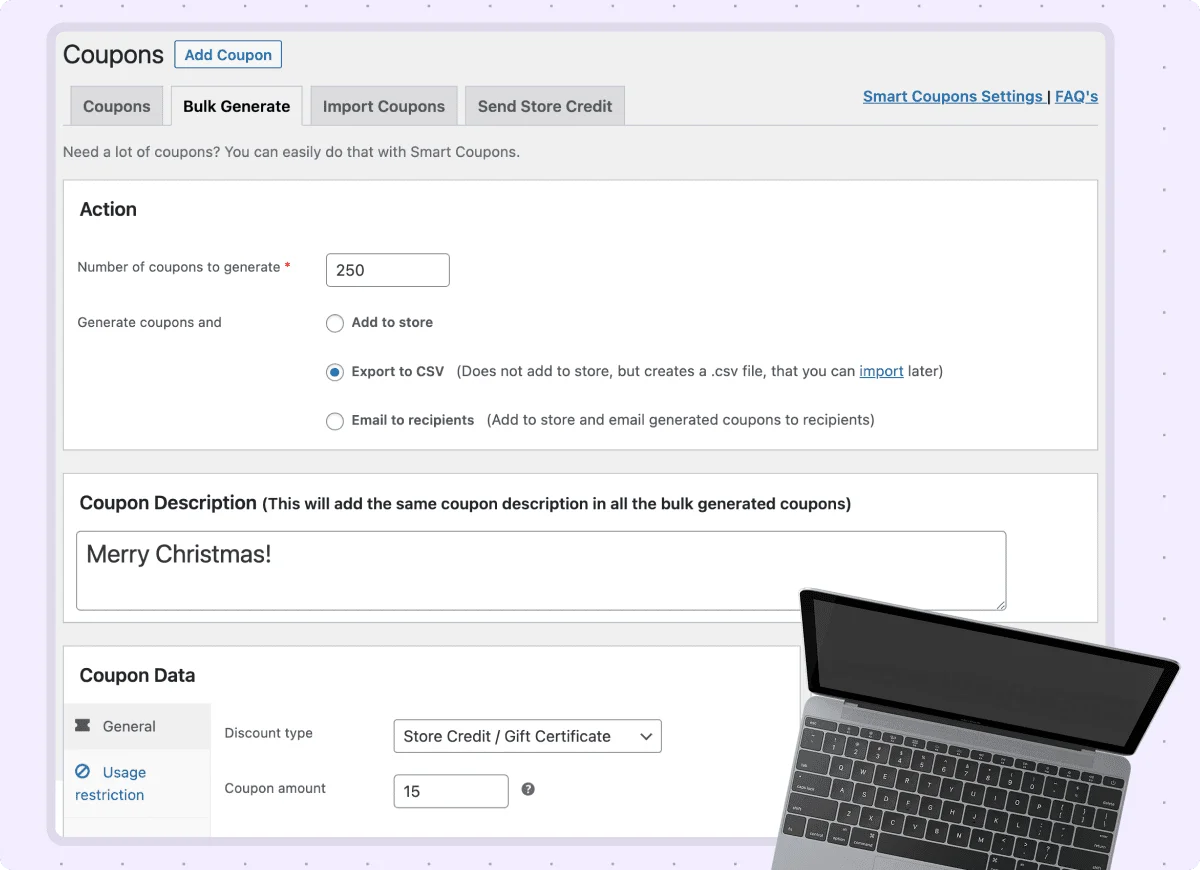Click the Coupon amount help icon
Image resolution: width=1200 pixels, height=870 pixels.
click(528, 789)
